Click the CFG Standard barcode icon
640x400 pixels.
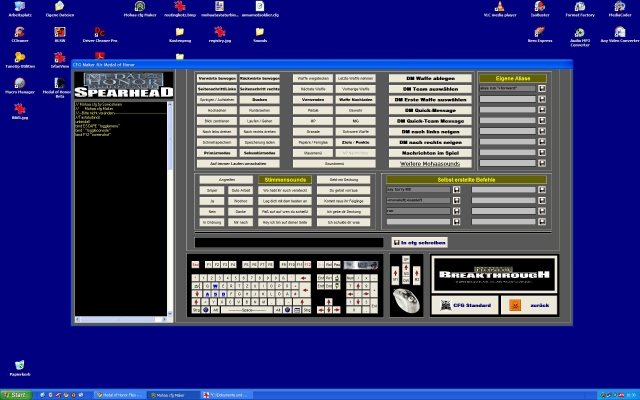coord(446,305)
